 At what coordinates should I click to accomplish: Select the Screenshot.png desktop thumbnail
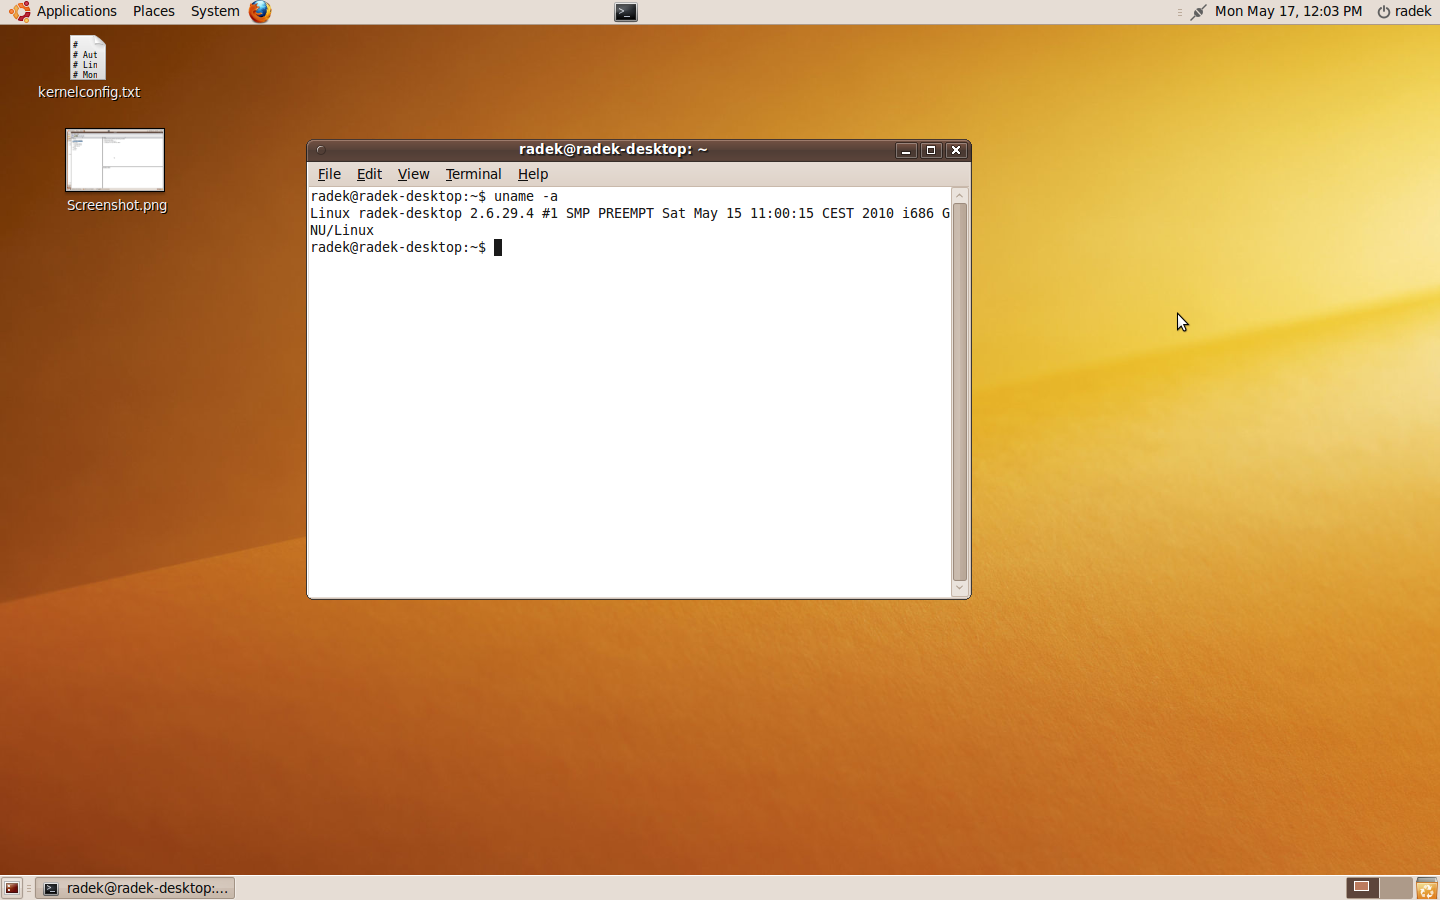(115, 160)
